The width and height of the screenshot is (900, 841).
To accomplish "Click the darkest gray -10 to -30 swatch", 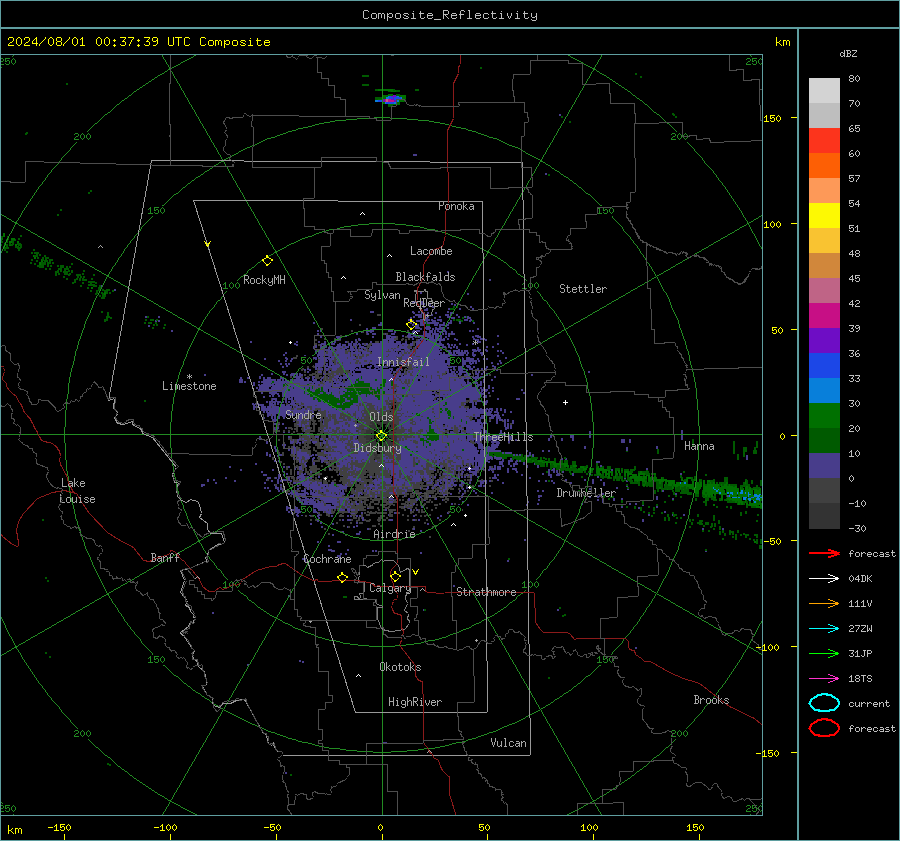I will coord(824,516).
